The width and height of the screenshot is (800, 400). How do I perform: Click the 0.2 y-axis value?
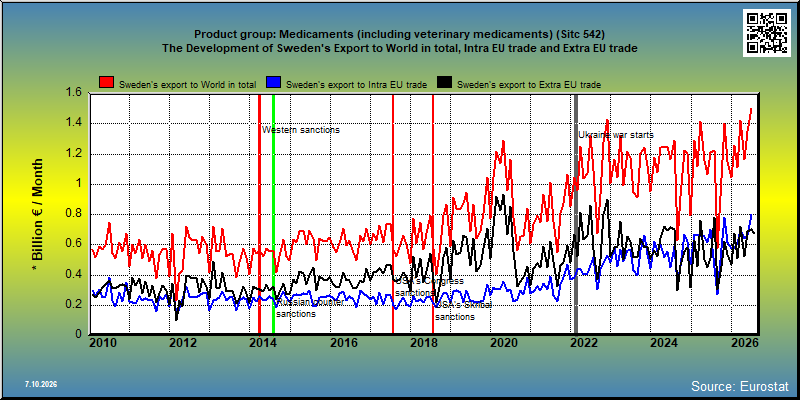pyautogui.click(x=74, y=305)
